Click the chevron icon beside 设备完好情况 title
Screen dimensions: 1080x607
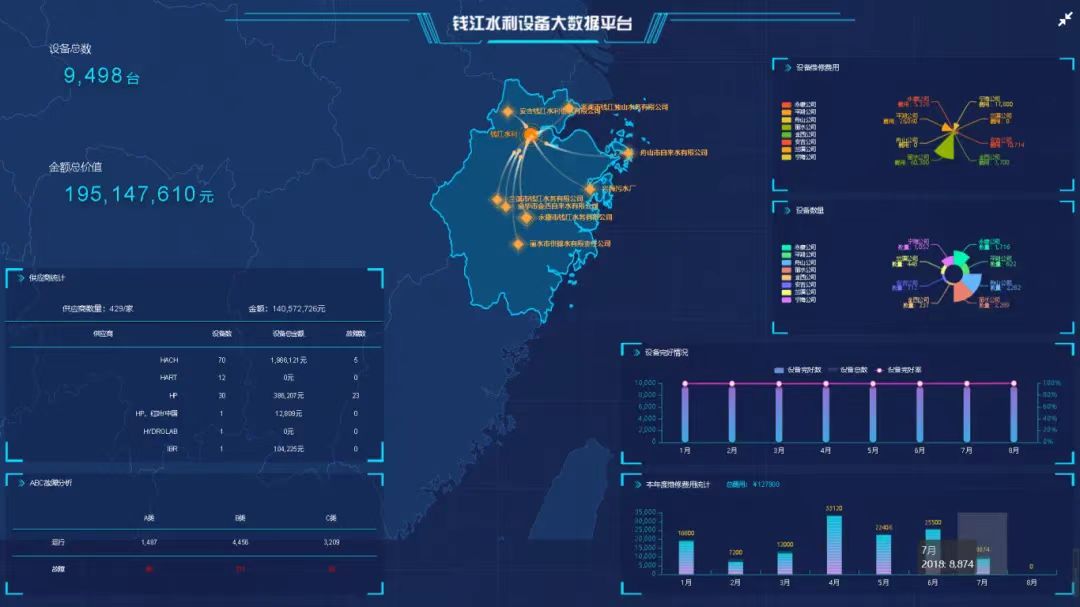point(636,352)
